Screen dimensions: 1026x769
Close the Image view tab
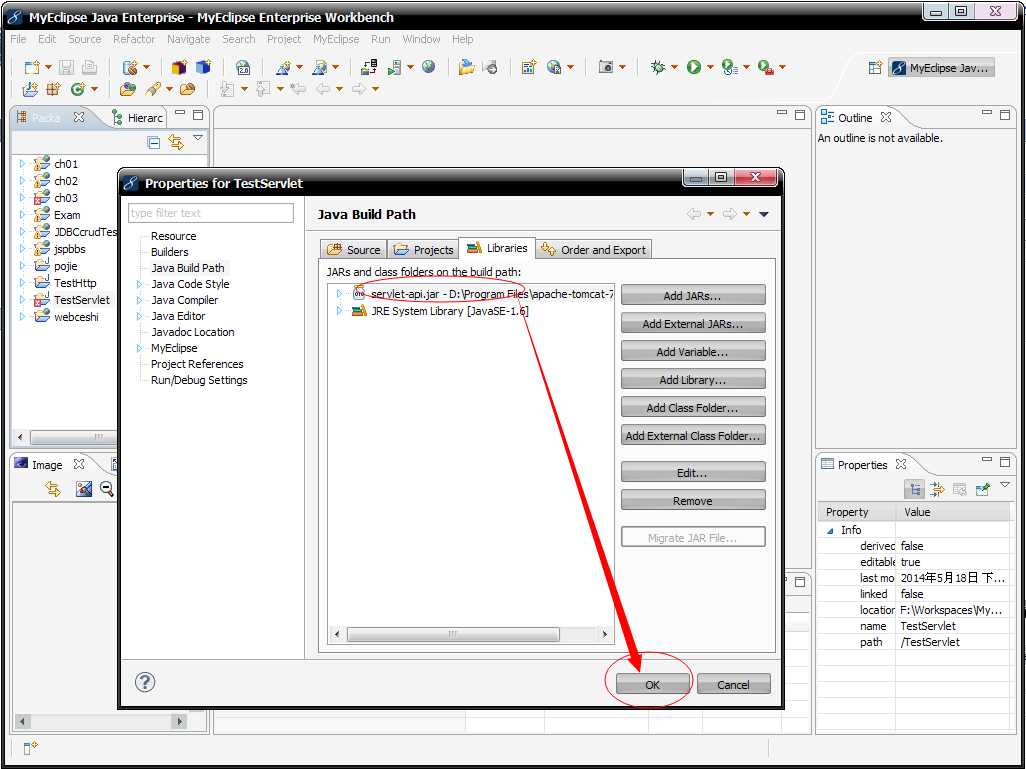tap(79, 464)
